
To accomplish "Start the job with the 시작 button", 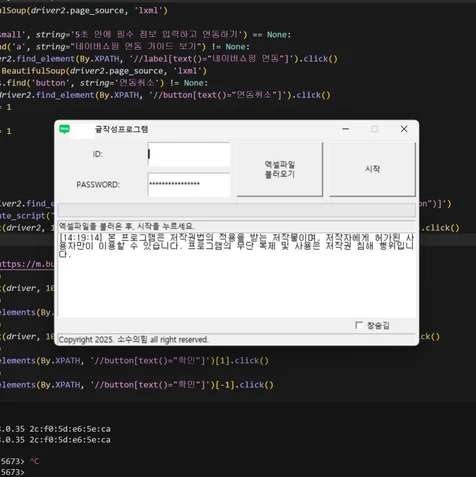I will click(372, 169).
